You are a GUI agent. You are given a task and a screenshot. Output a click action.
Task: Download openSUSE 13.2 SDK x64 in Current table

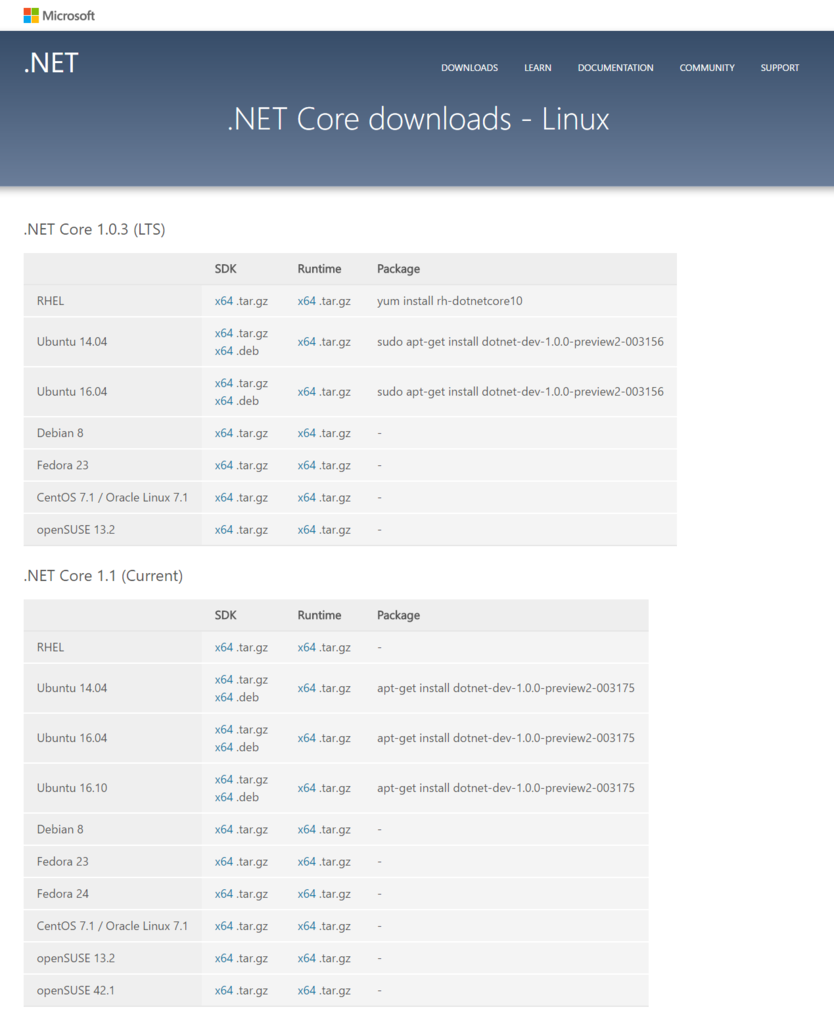[224, 958]
